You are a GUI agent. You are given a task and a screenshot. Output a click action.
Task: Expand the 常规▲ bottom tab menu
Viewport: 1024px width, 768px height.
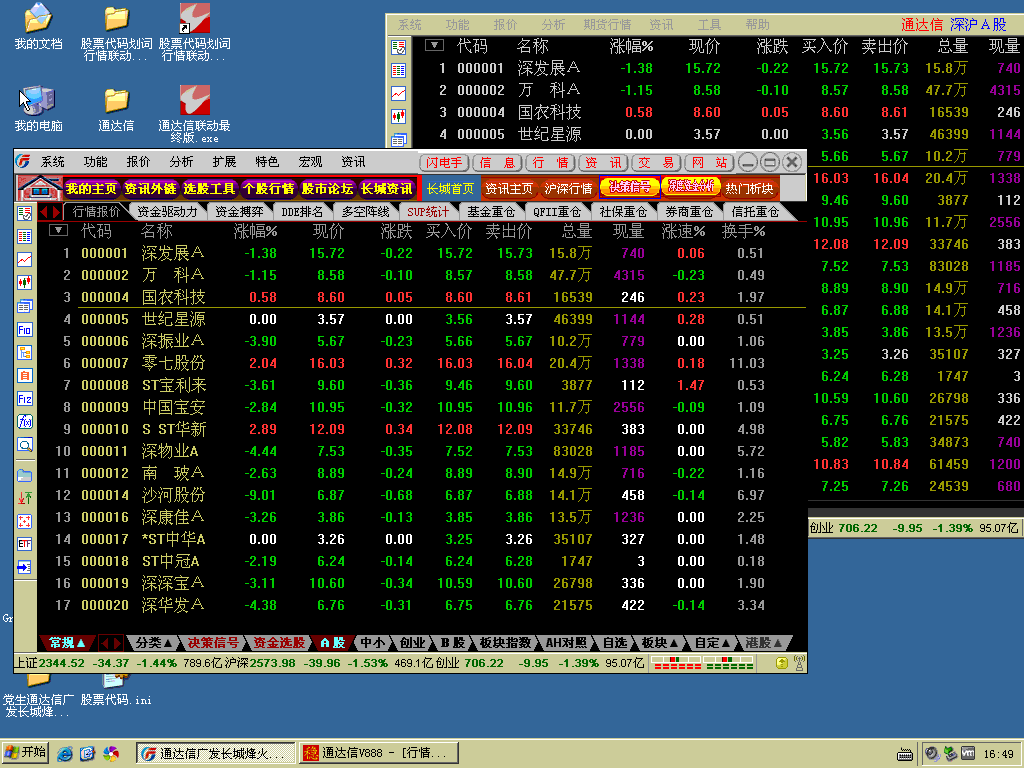pyautogui.click(x=68, y=643)
